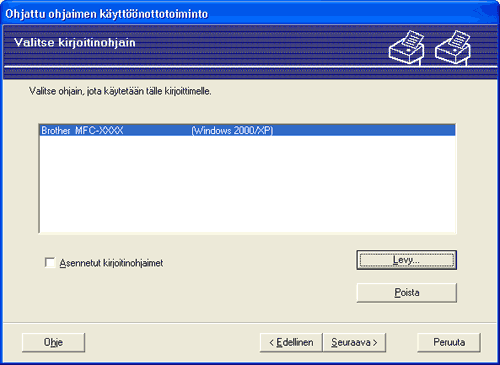Click the Asennetut kirjoitinohjaimet label text
Viewport: 500px width, 365px height.
coord(111,263)
